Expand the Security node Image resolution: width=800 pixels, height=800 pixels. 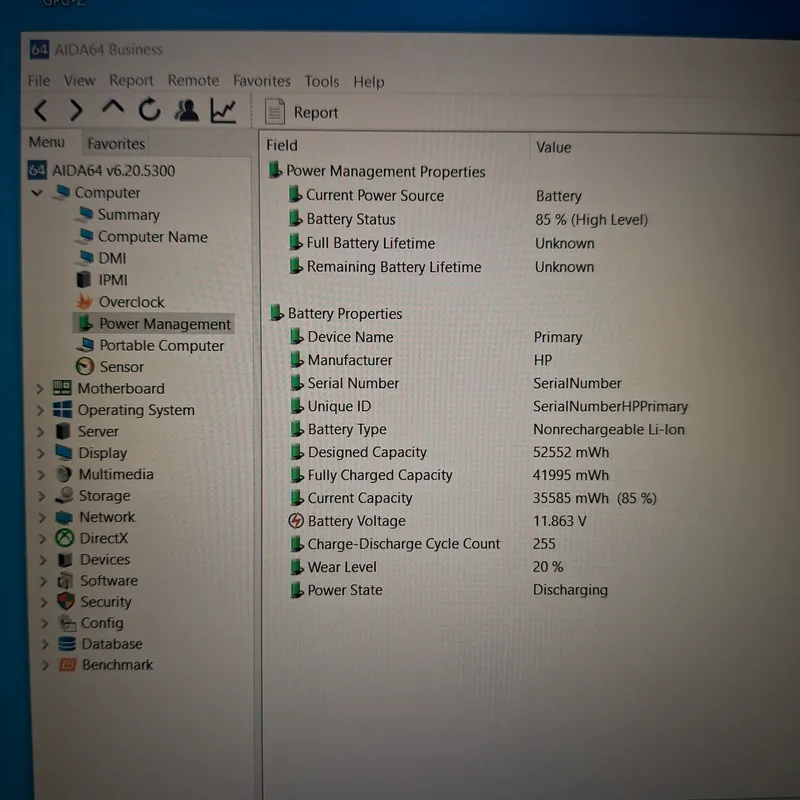point(44,603)
